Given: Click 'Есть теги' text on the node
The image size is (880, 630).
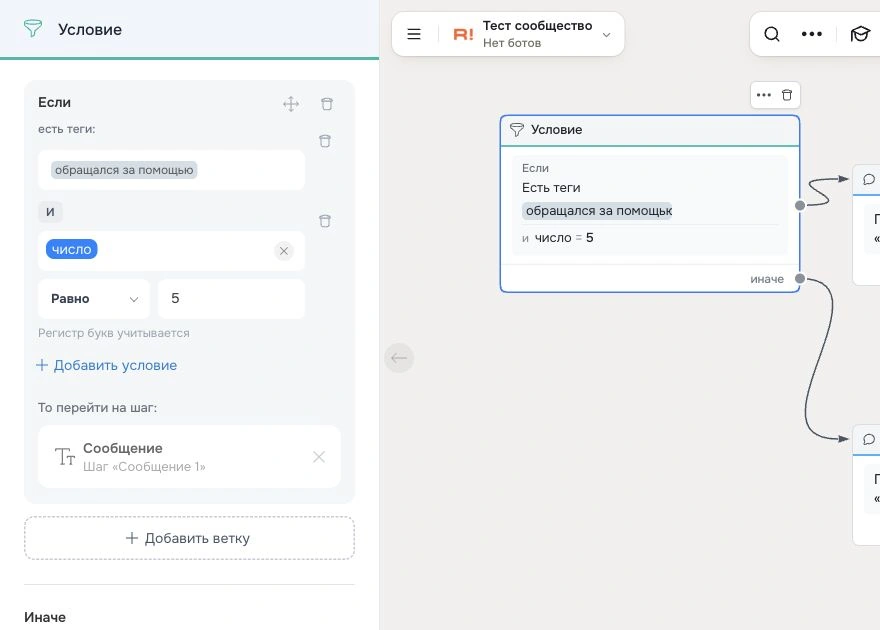Looking at the screenshot, I should (551, 188).
